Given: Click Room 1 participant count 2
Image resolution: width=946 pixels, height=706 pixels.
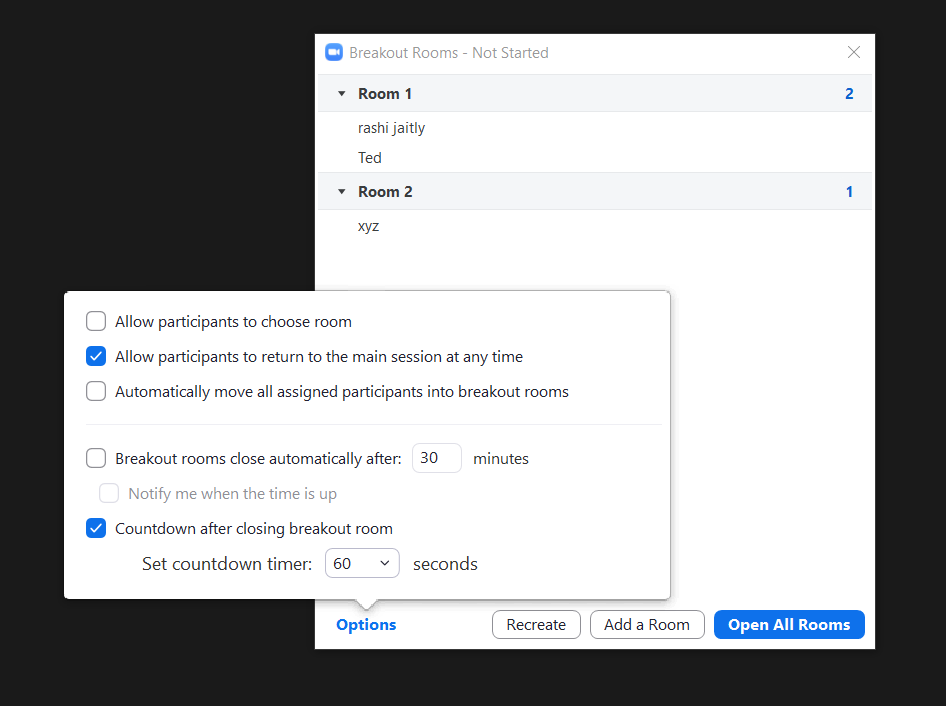Looking at the screenshot, I should point(849,94).
